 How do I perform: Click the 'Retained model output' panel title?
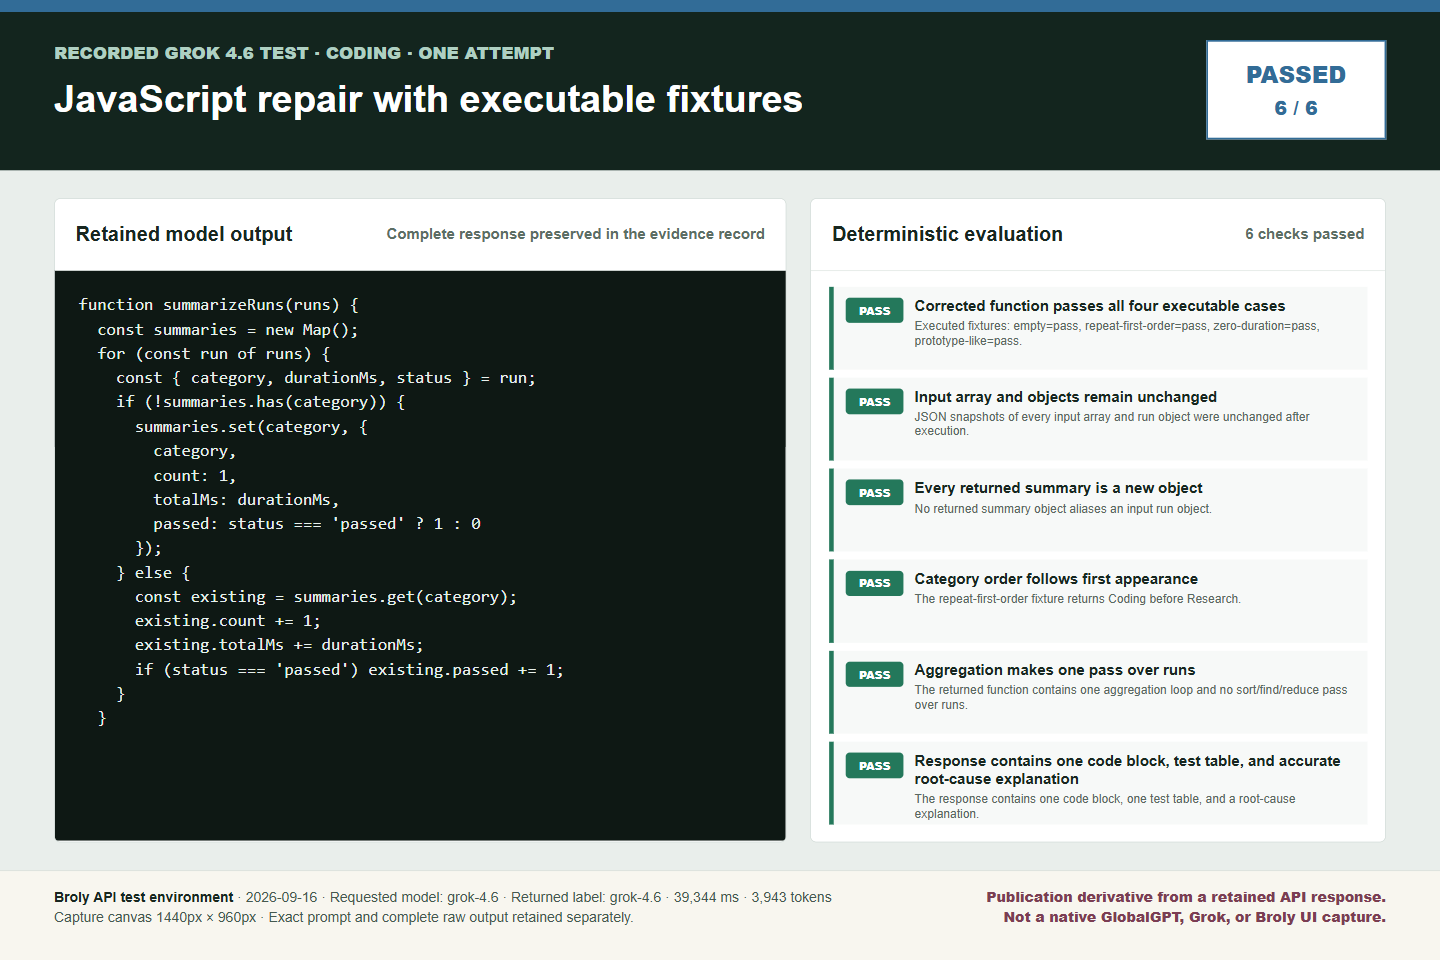click(x=184, y=234)
